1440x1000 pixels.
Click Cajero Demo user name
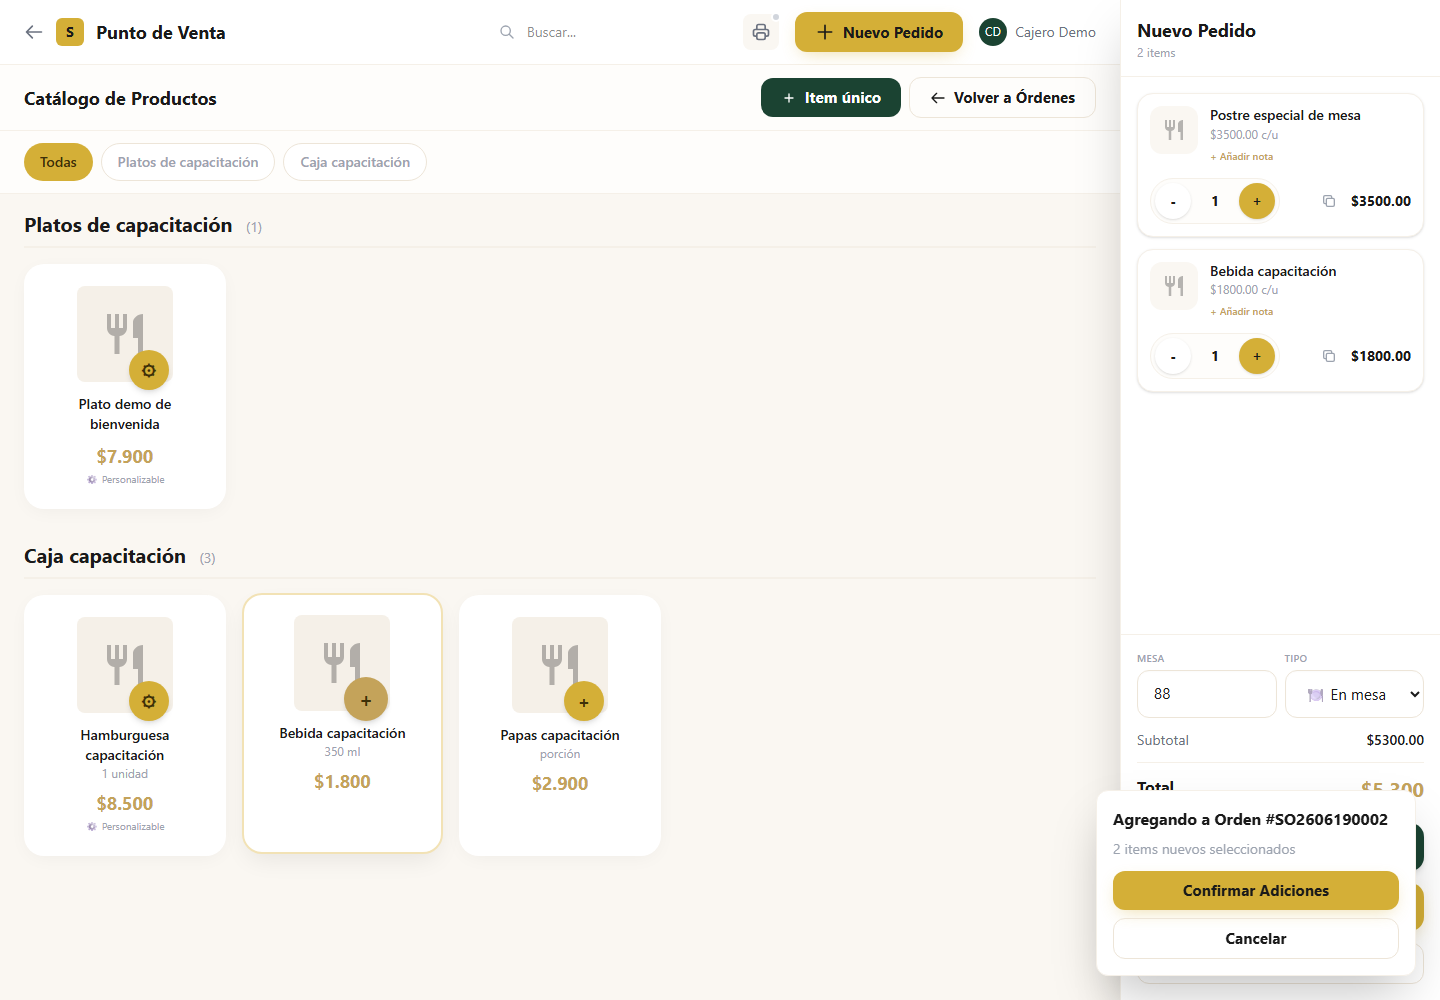coord(1055,32)
